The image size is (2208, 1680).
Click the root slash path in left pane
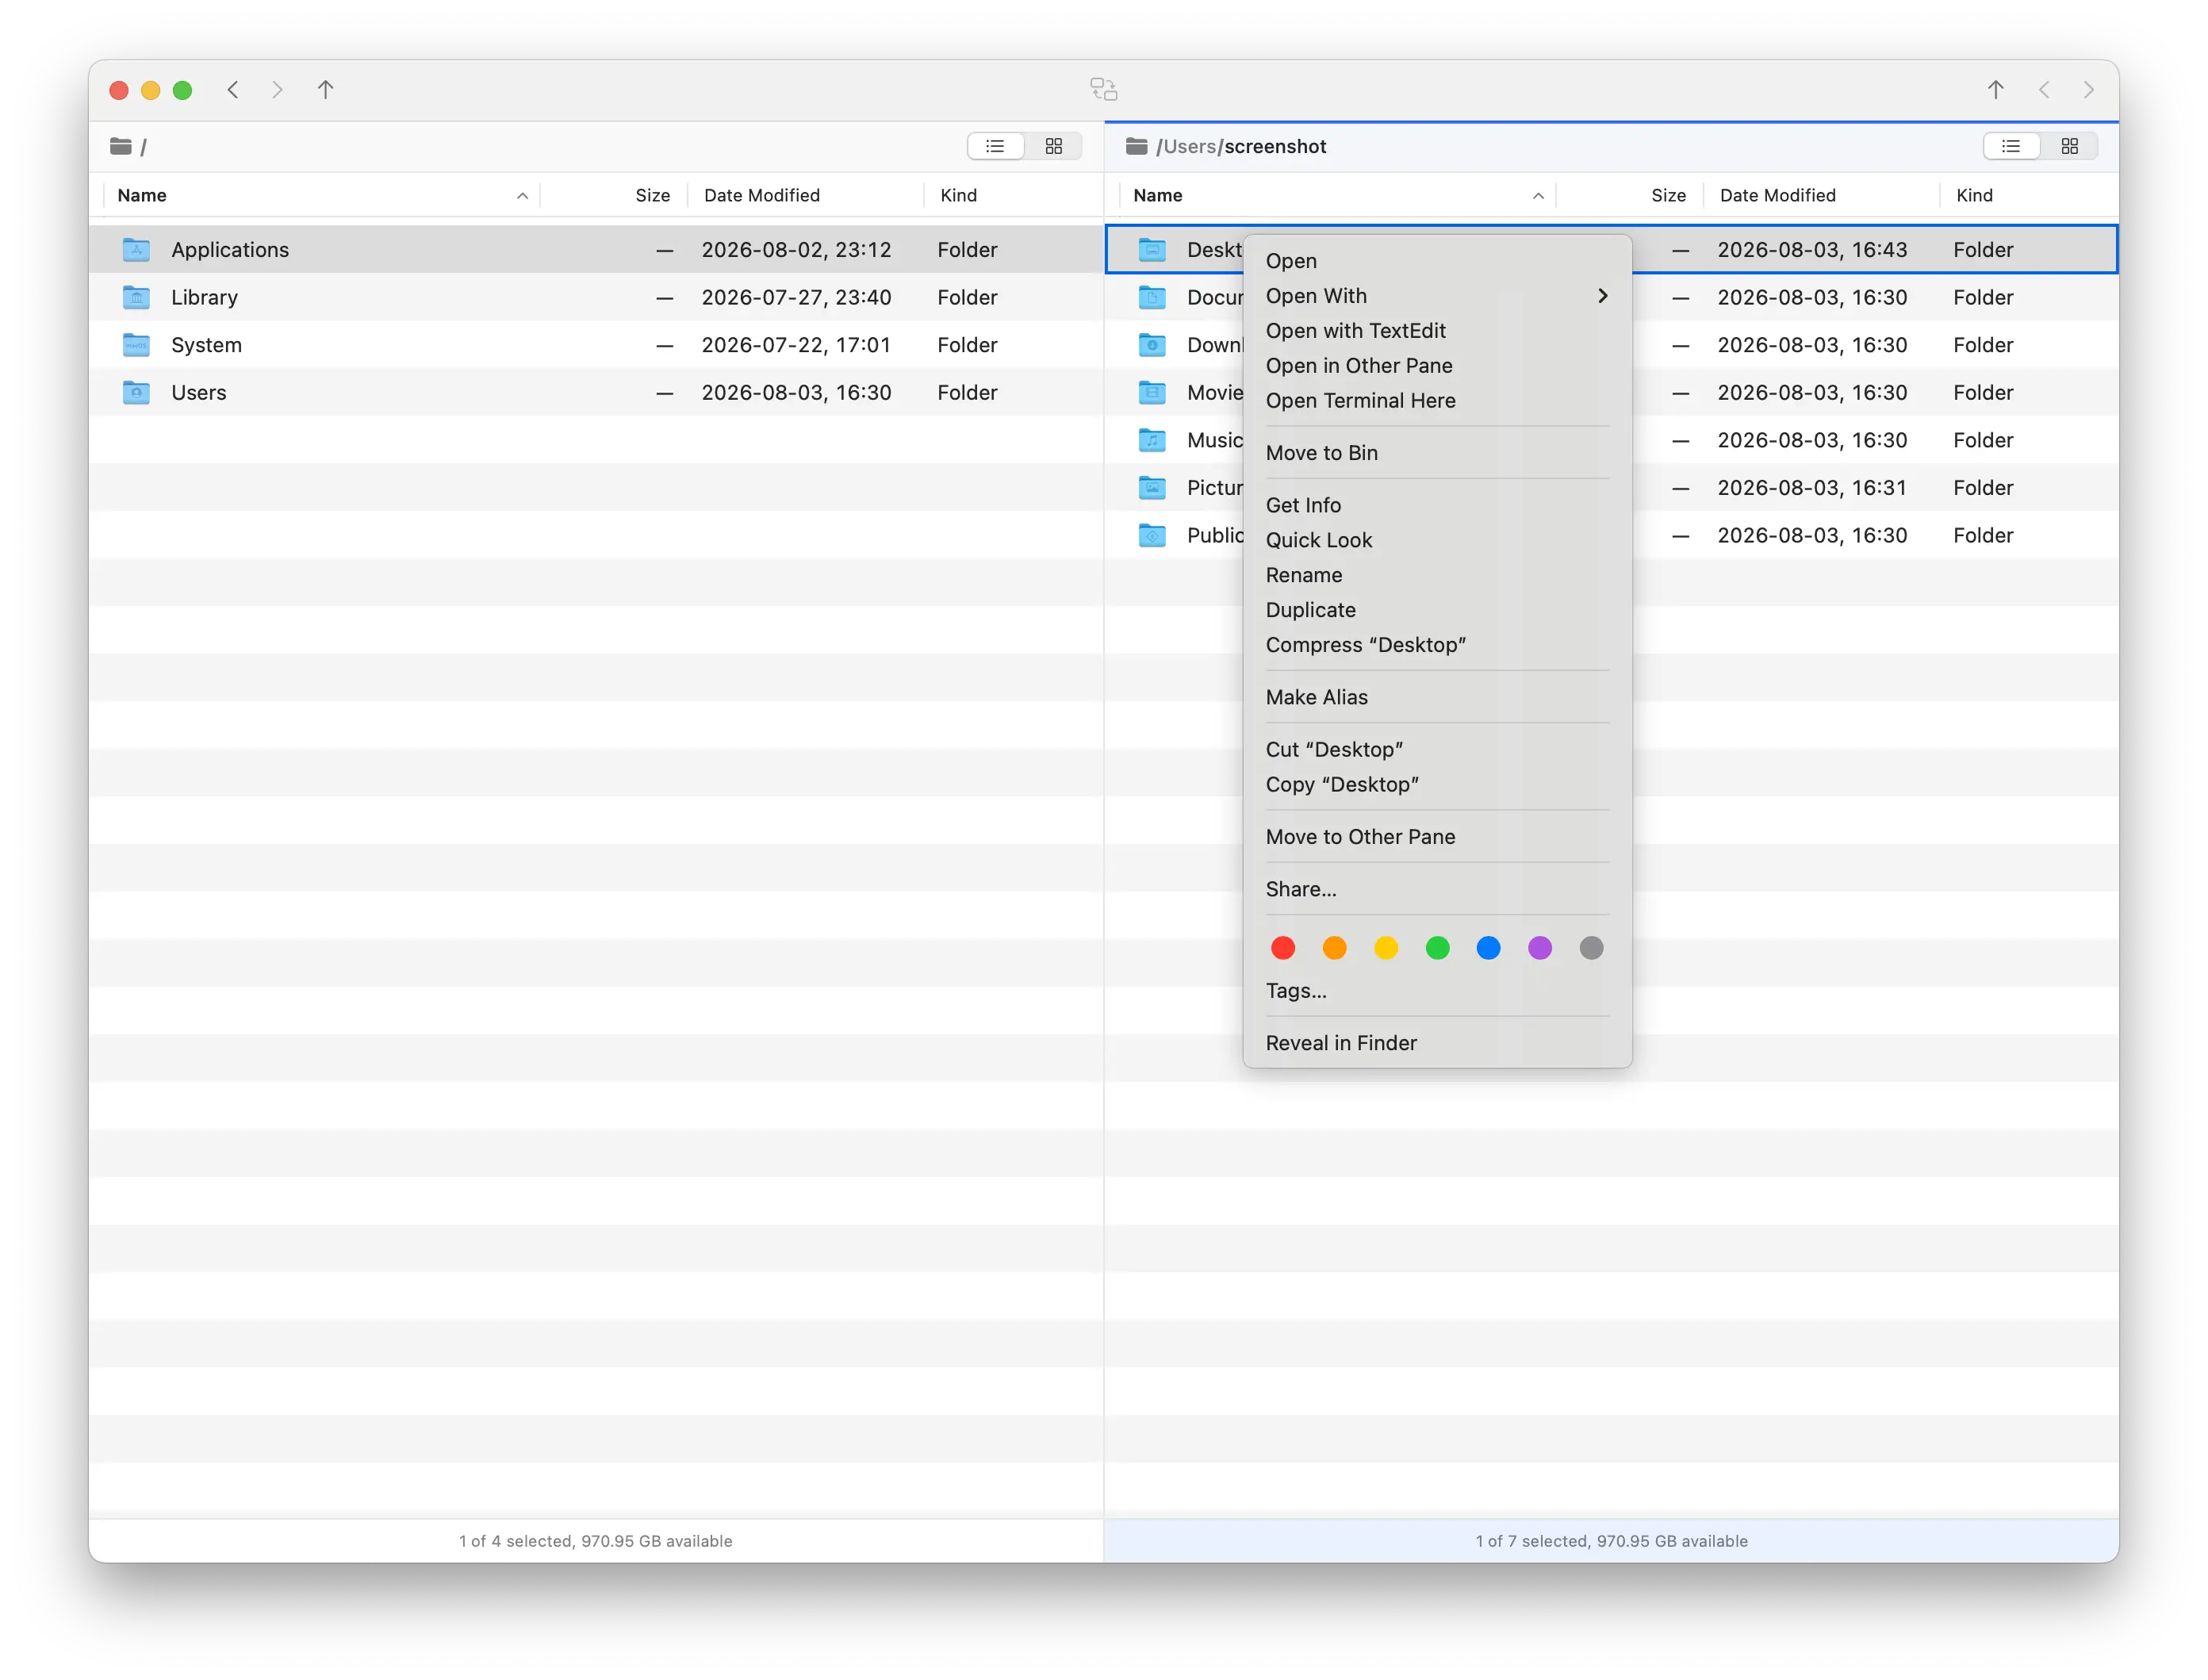[144, 147]
